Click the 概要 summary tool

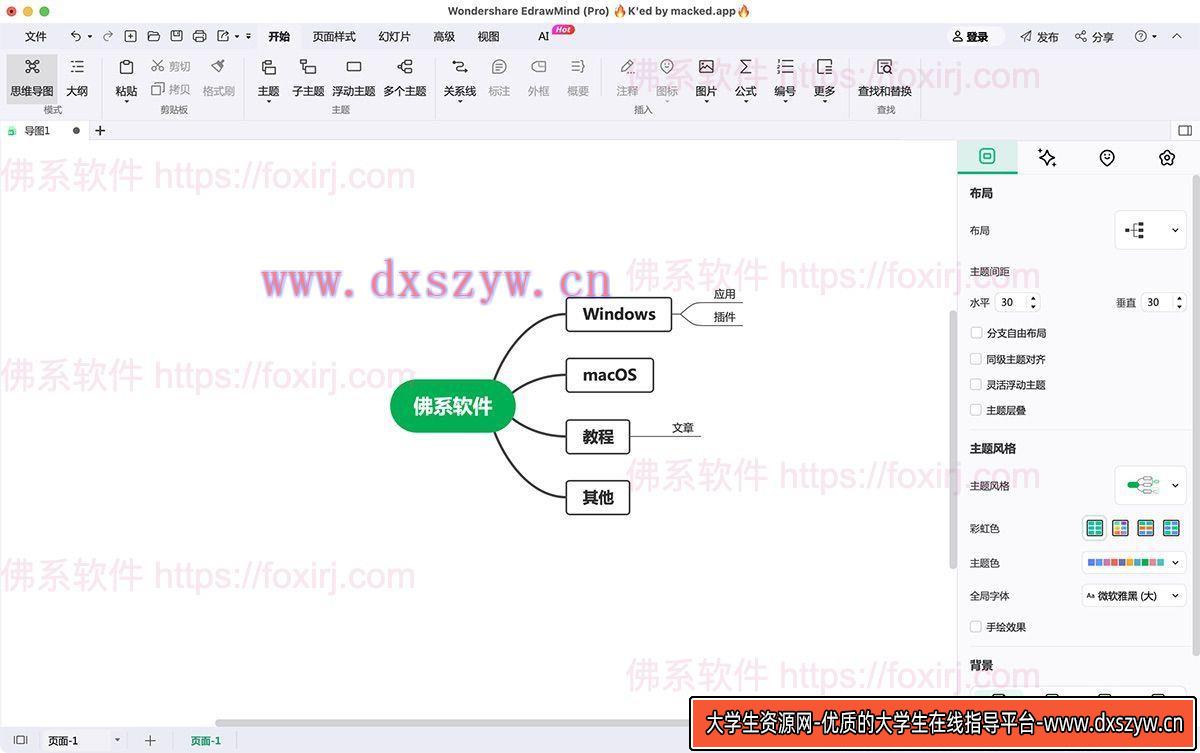coord(578,77)
